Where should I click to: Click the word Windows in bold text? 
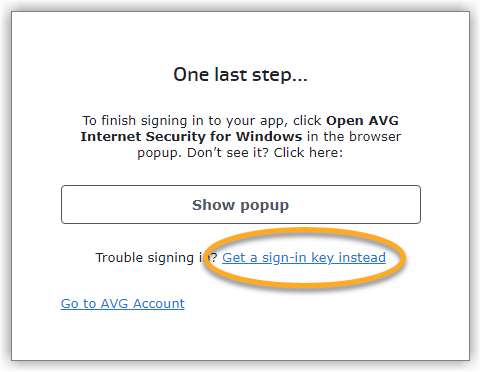tap(269, 136)
